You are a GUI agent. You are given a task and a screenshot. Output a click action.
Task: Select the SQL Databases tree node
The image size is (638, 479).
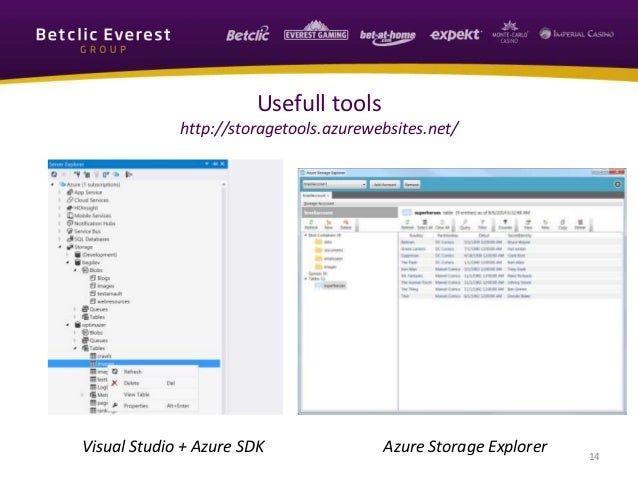[88, 239]
